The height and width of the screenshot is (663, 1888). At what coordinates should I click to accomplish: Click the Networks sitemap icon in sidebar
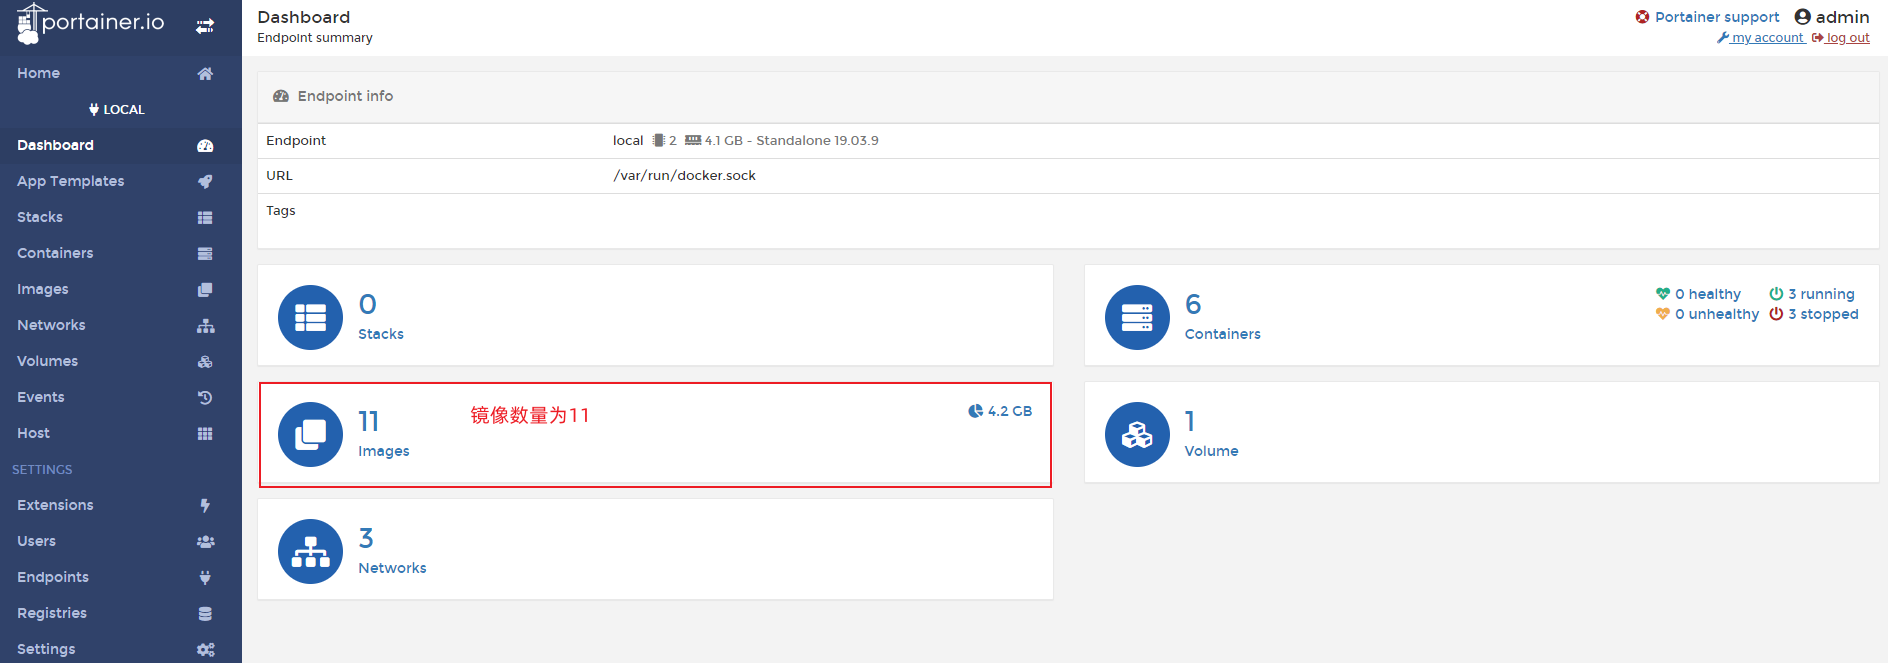205,325
